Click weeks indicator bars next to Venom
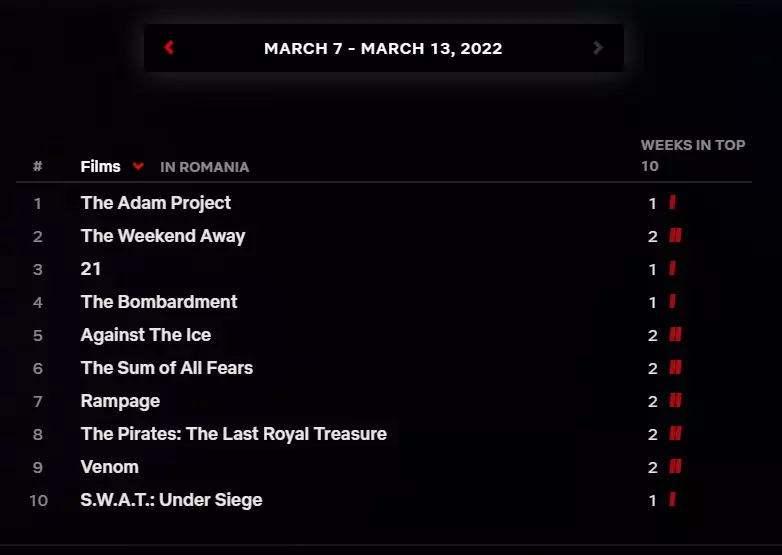The height and width of the screenshot is (555, 782). coord(676,467)
